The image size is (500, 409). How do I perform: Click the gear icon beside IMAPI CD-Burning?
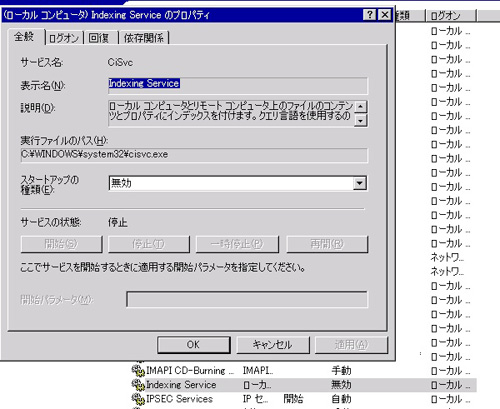coord(138,370)
